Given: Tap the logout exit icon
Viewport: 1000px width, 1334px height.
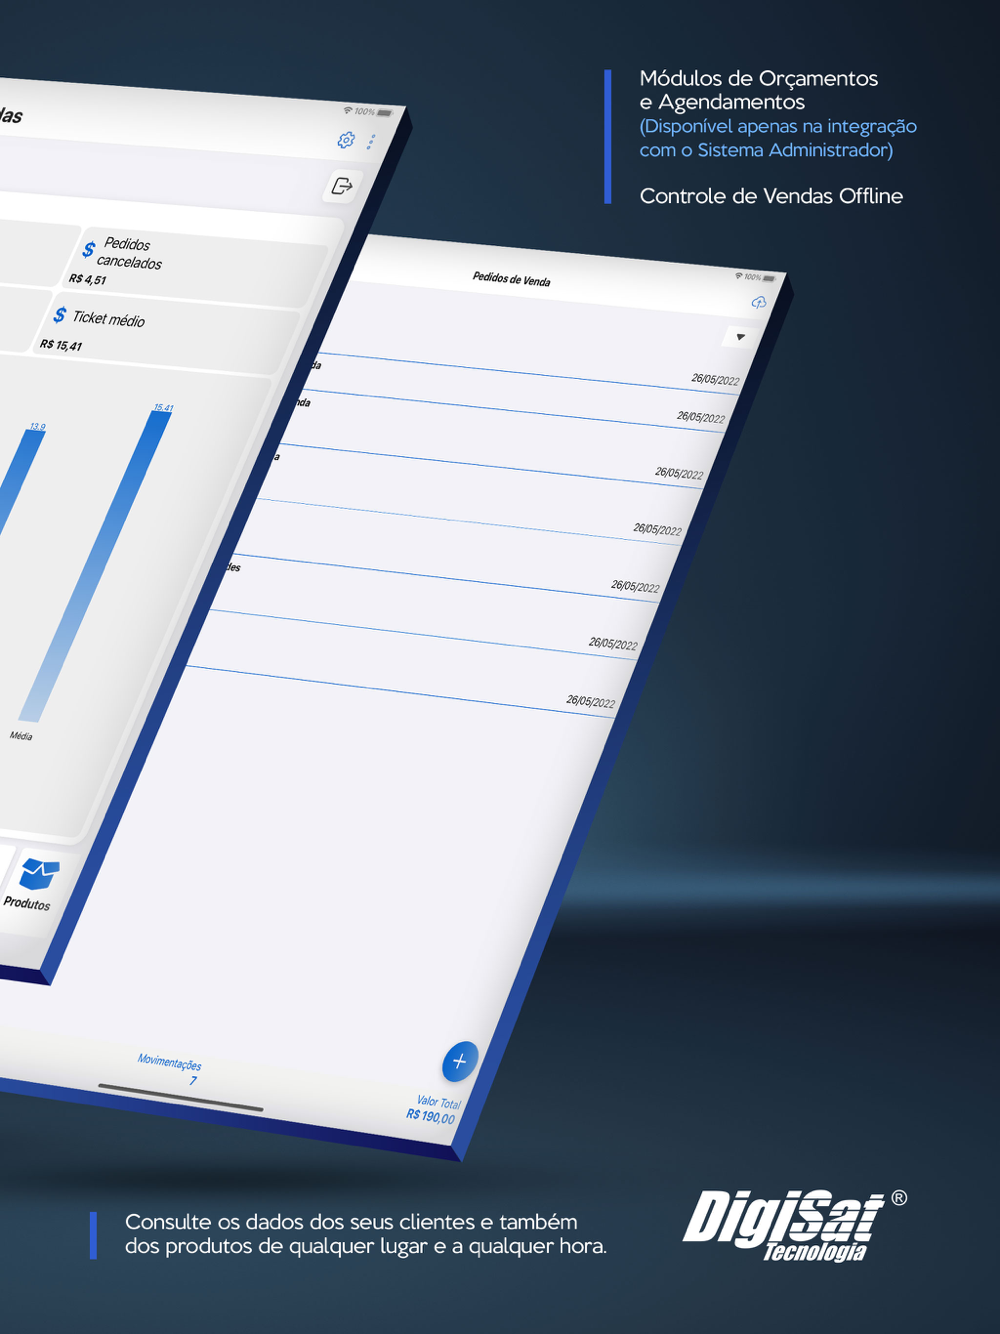Looking at the screenshot, I should pos(342,186).
